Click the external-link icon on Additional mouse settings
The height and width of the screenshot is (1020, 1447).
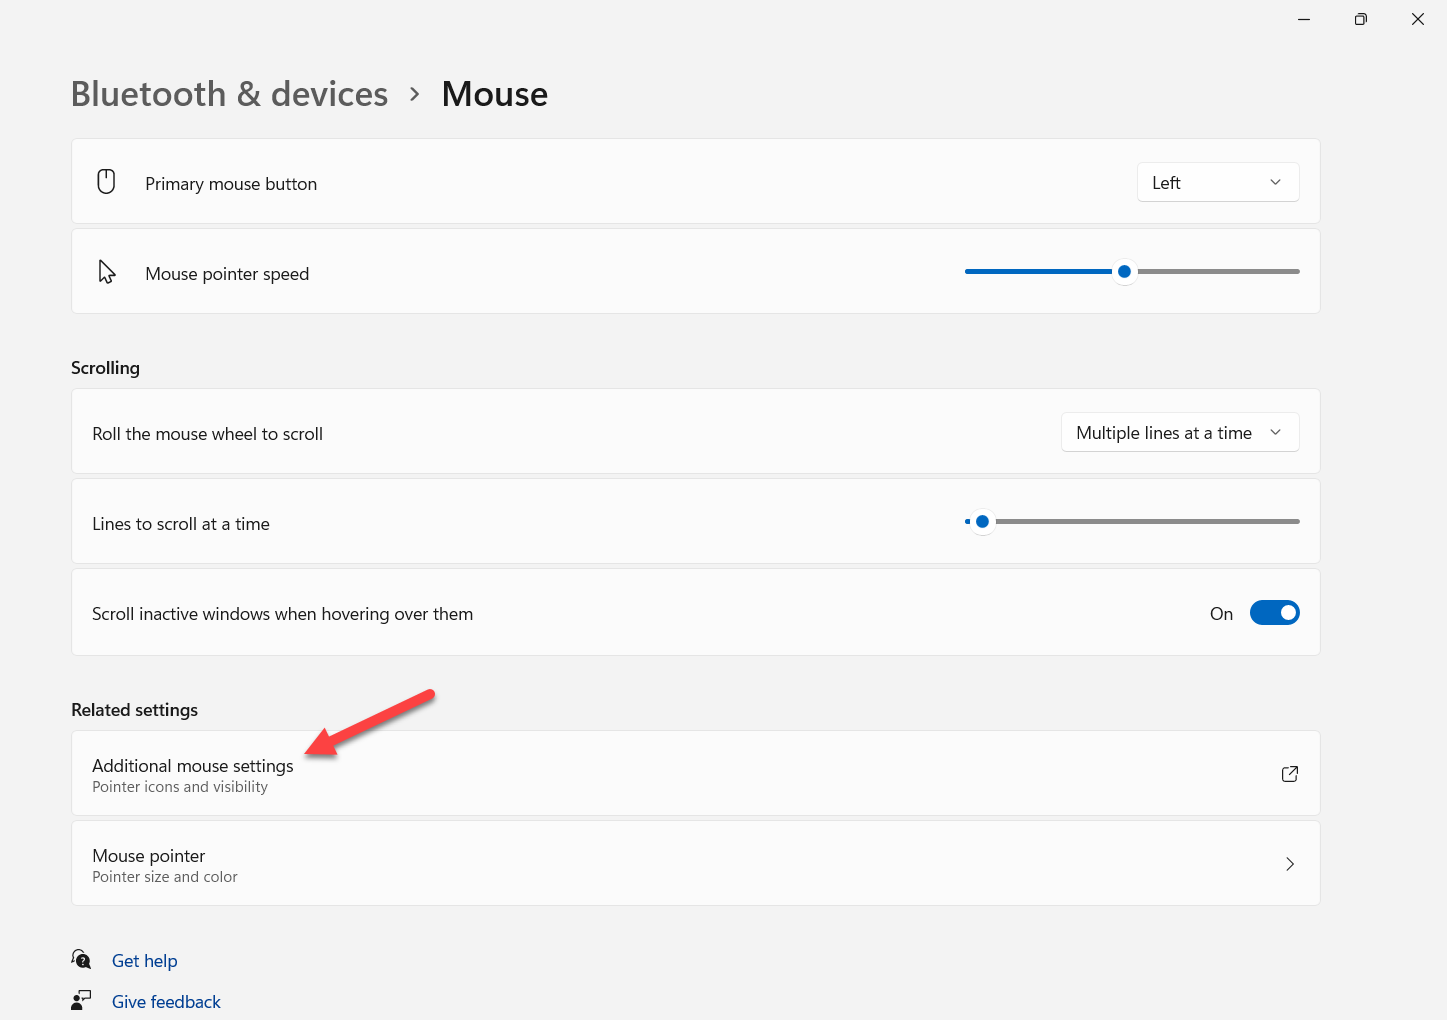[1289, 774]
